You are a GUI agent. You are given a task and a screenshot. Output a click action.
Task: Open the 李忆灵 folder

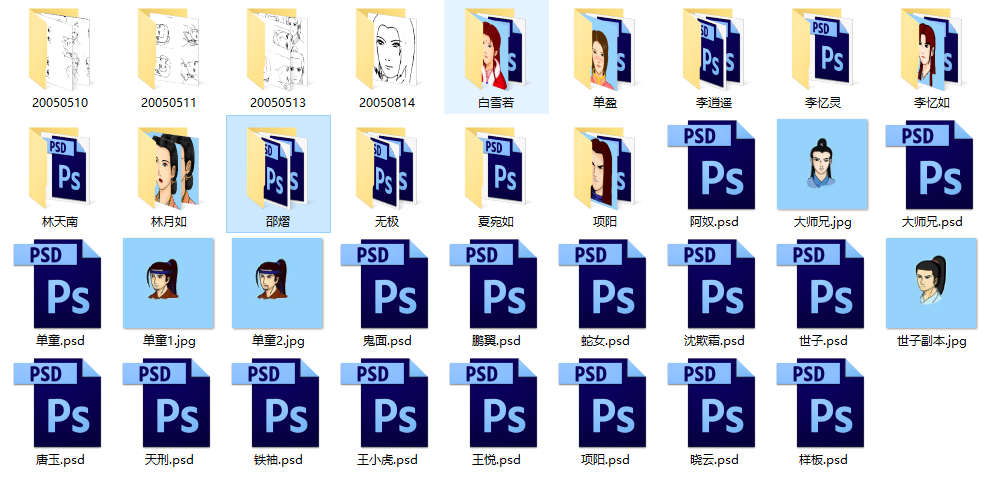[x=823, y=49]
